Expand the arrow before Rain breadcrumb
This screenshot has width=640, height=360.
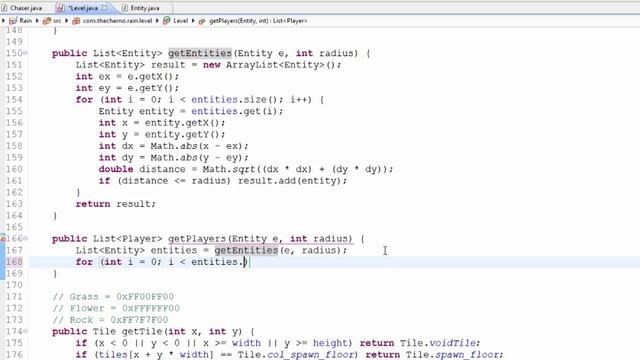[x=3, y=20]
